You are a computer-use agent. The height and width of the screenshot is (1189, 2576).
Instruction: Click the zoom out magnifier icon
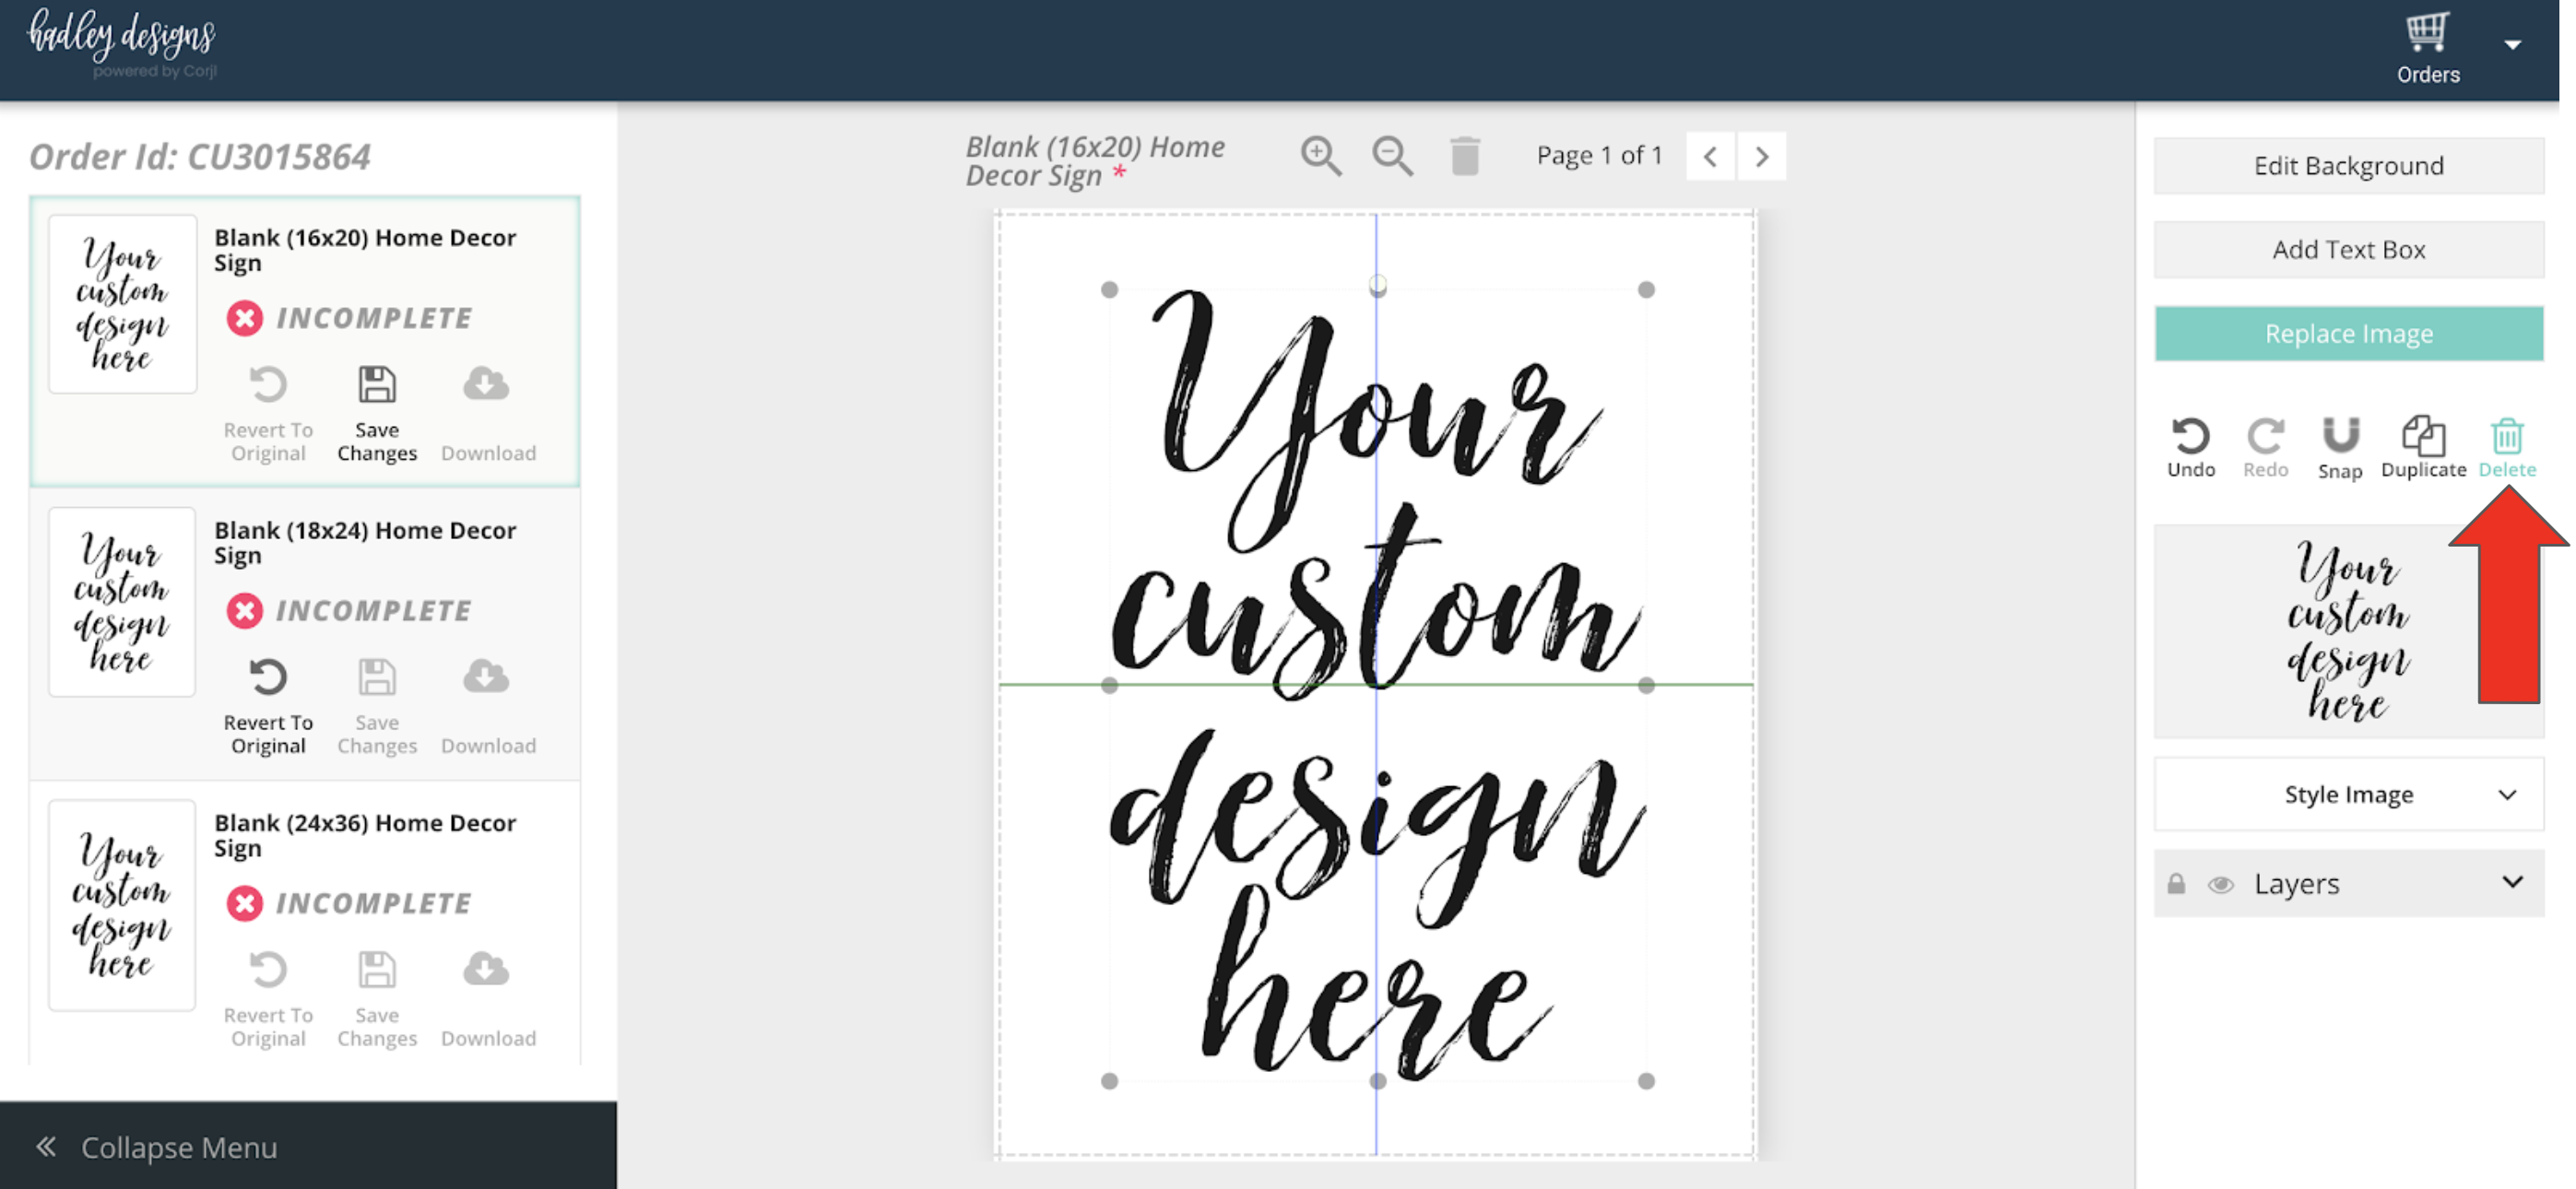[x=1391, y=156]
